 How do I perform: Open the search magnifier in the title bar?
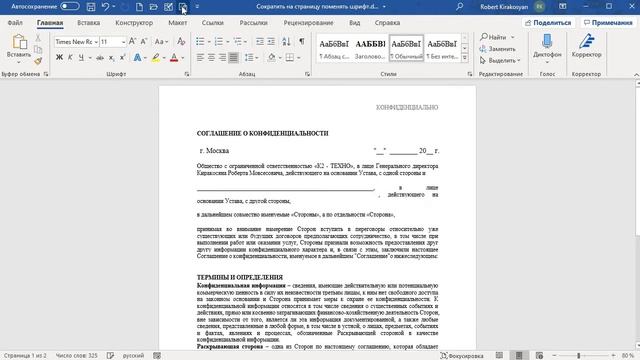point(459,7)
